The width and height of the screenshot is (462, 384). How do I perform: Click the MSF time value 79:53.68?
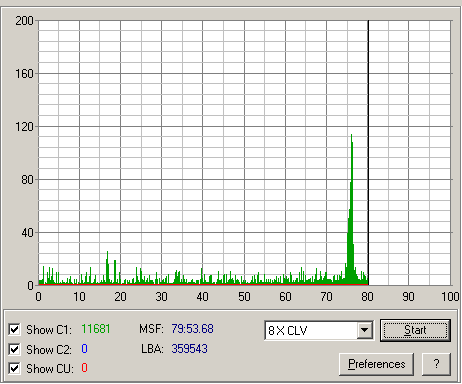point(192,329)
